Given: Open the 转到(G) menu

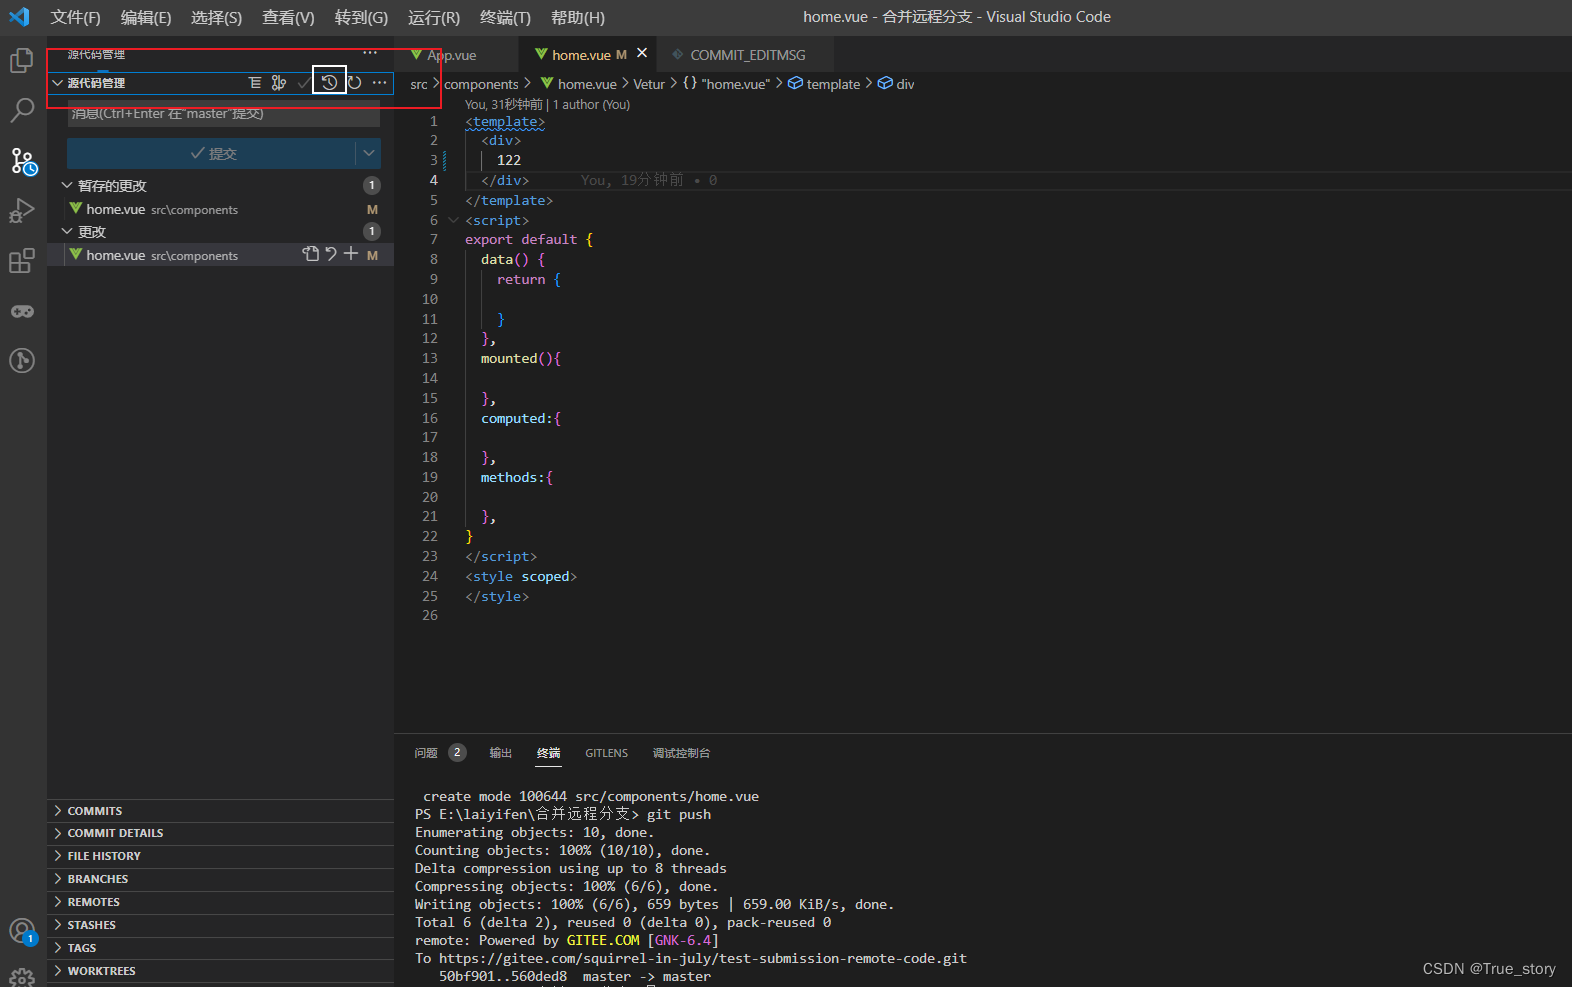Looking at the screenshot, I should click(361, 17).
